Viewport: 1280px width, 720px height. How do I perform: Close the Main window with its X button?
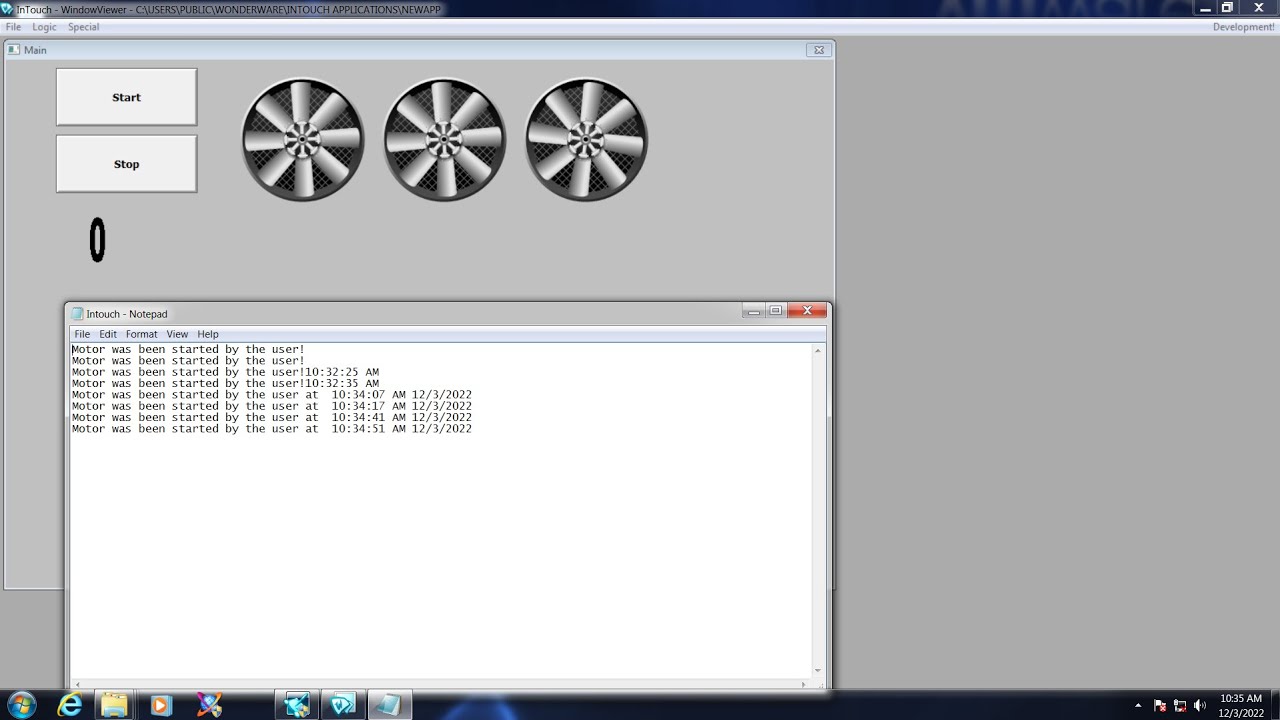click(818, 50)
